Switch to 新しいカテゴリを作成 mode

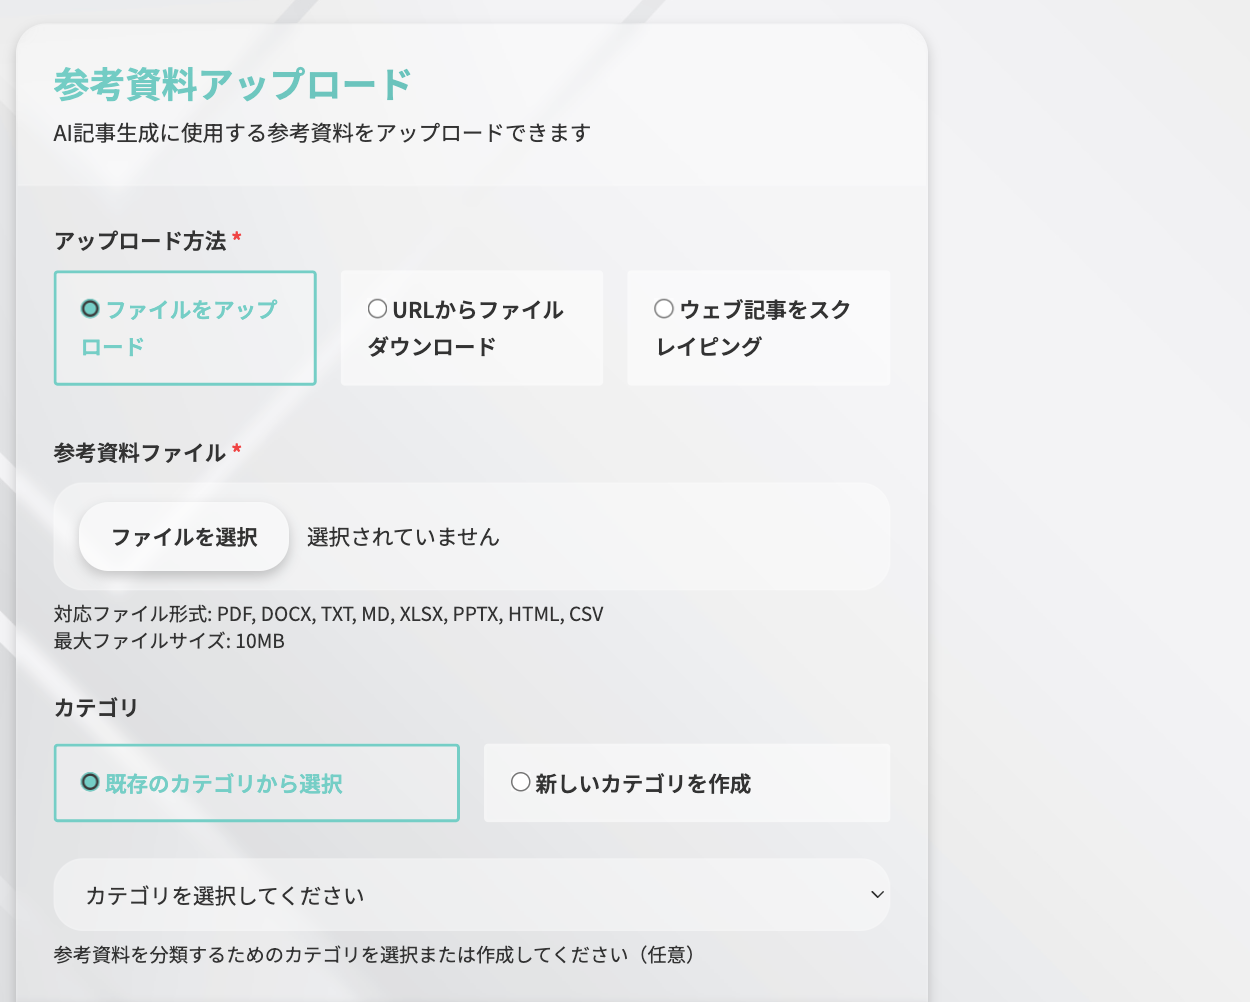point(686,783)
